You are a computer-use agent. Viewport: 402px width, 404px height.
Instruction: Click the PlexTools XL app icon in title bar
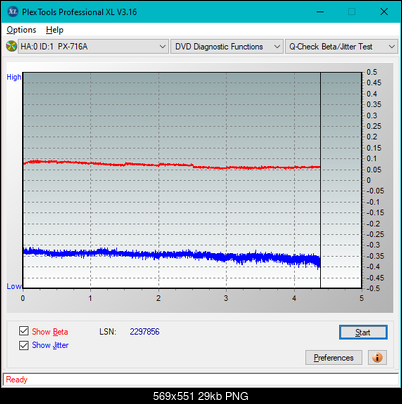coord(13,12)
